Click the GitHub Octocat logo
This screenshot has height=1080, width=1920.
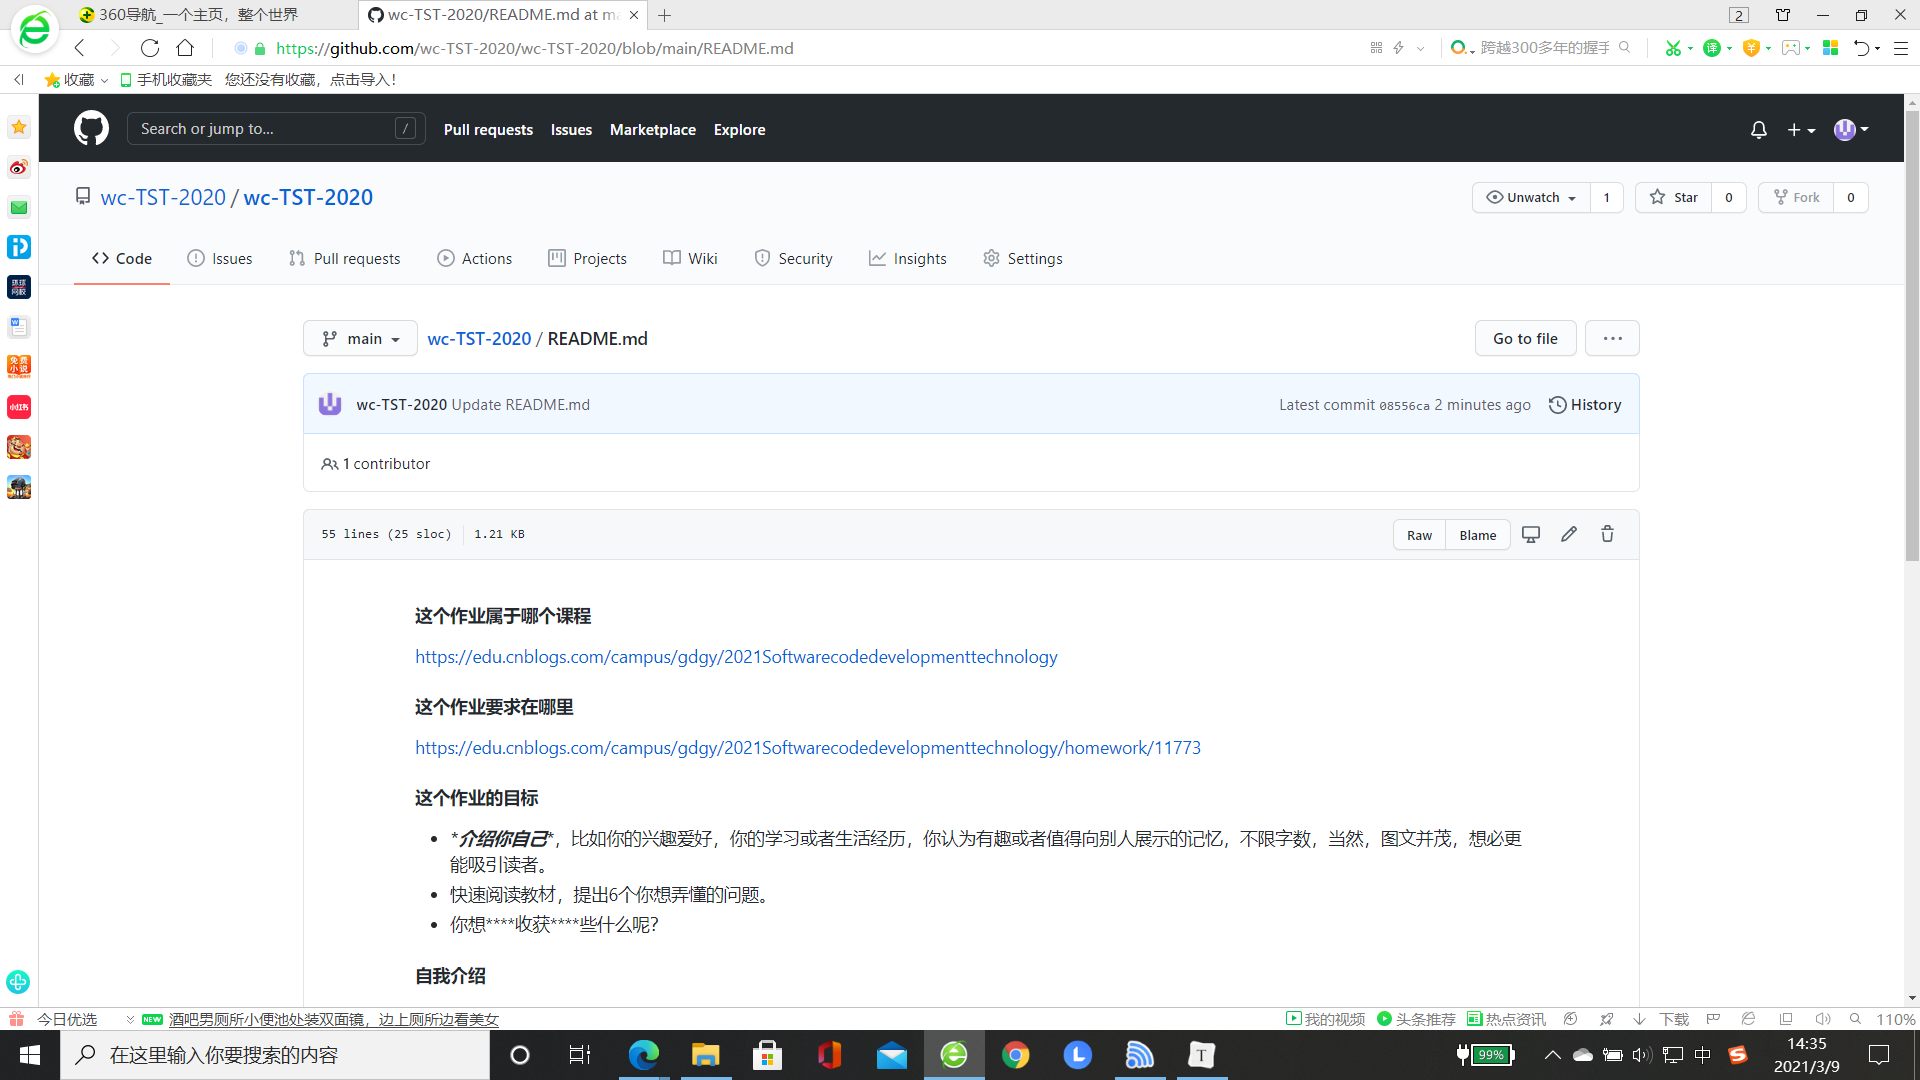pos(91,129)
